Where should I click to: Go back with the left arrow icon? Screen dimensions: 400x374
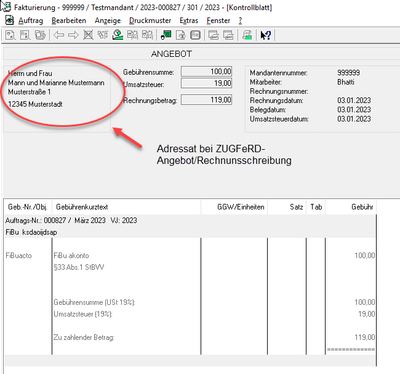pos(59,35)
